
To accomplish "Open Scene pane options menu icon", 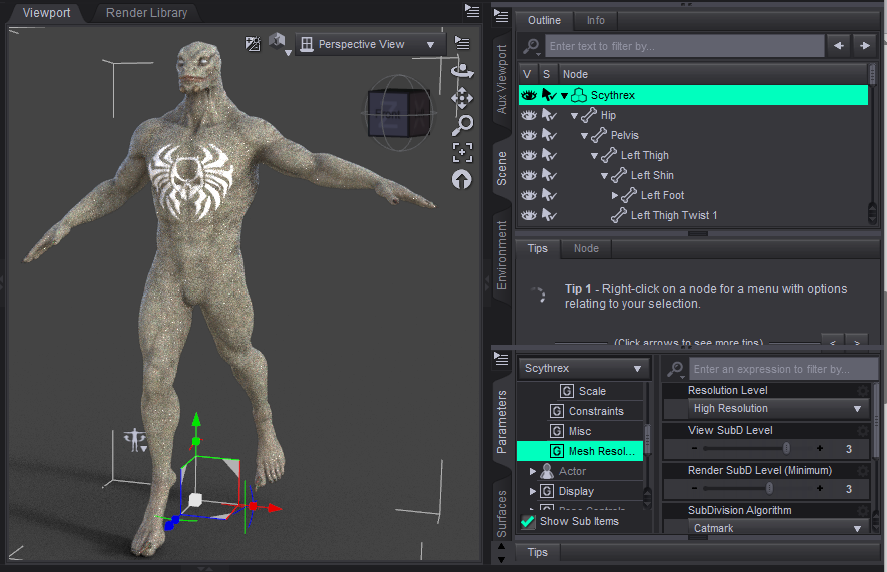I will [x=501, y=16].
